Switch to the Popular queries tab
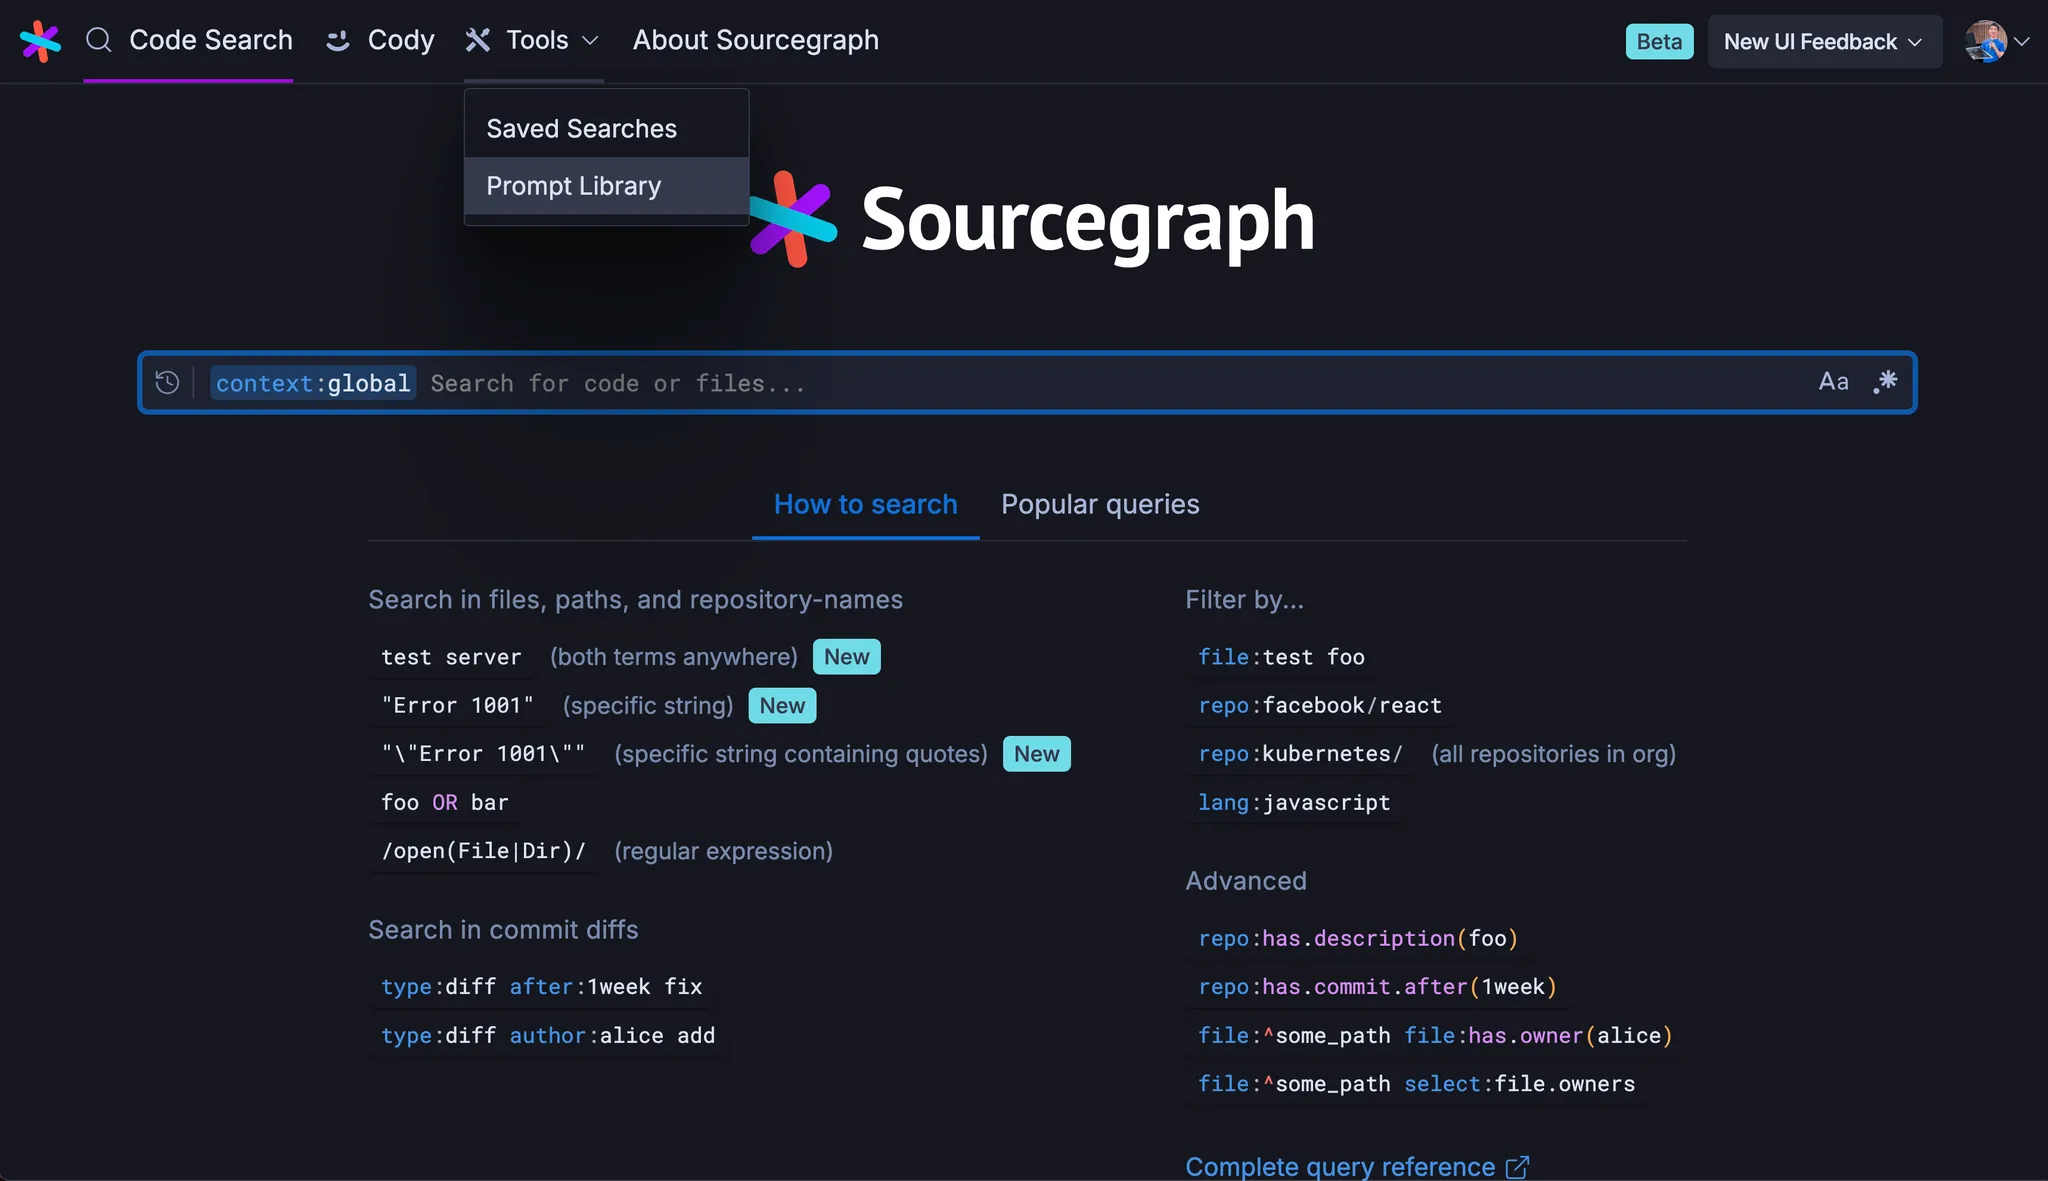 1100,504
